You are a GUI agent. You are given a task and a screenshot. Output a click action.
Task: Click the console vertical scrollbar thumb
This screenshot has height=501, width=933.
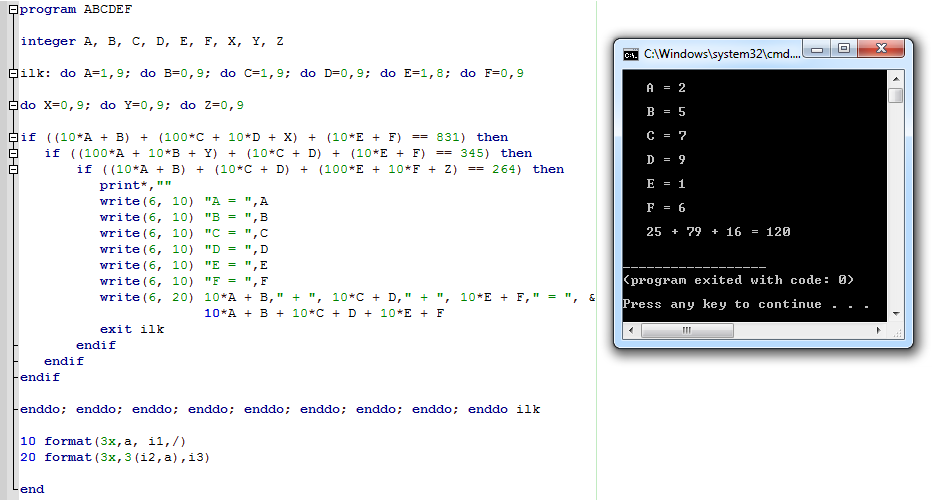point(896,95)
